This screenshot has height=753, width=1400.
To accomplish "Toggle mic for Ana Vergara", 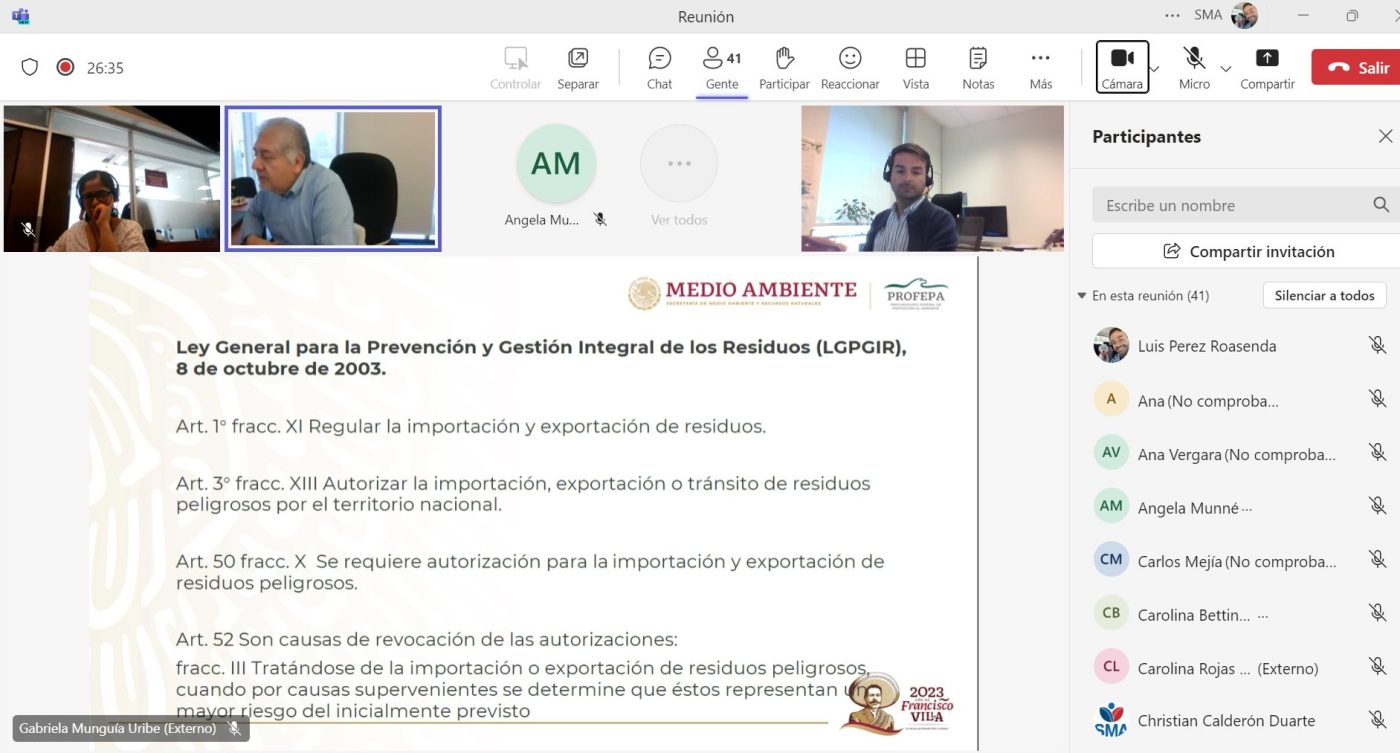I will (x=1377, y=452).
